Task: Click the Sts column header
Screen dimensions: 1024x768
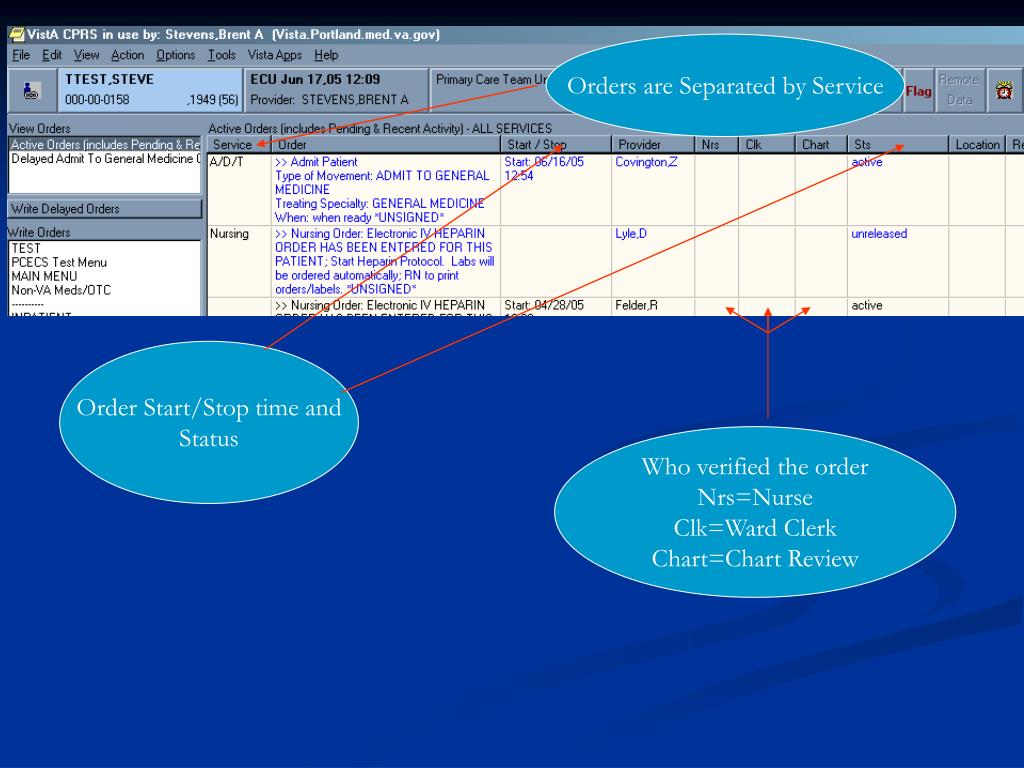Action: pos(898,144)
